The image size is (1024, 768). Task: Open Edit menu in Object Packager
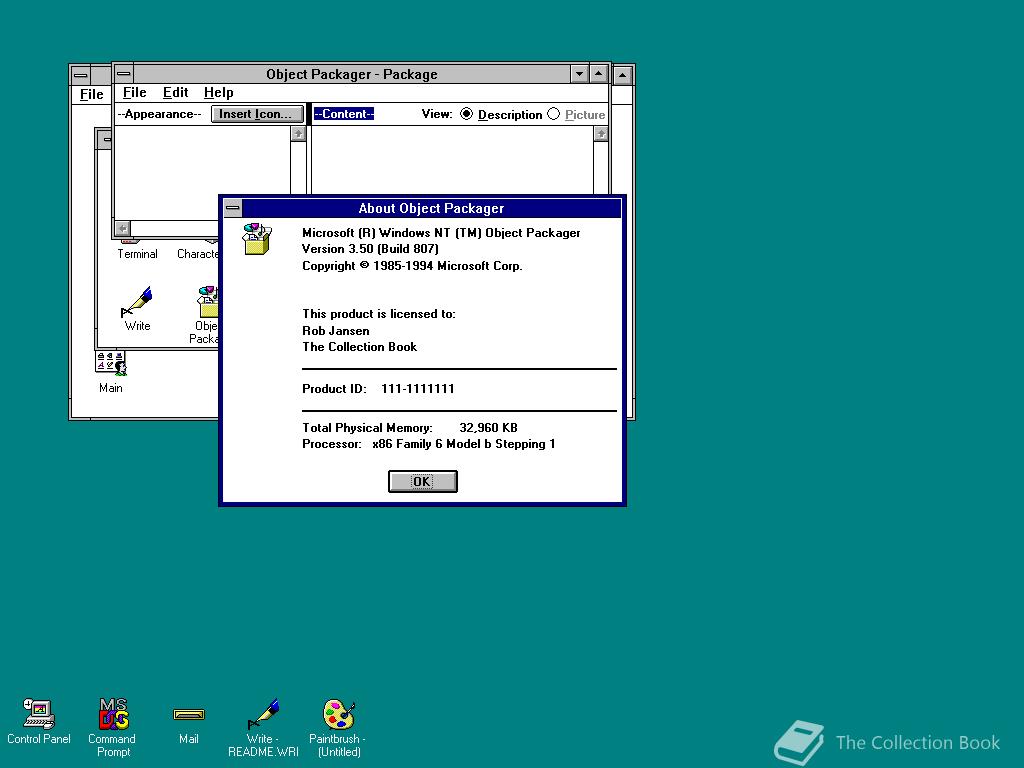175,93
